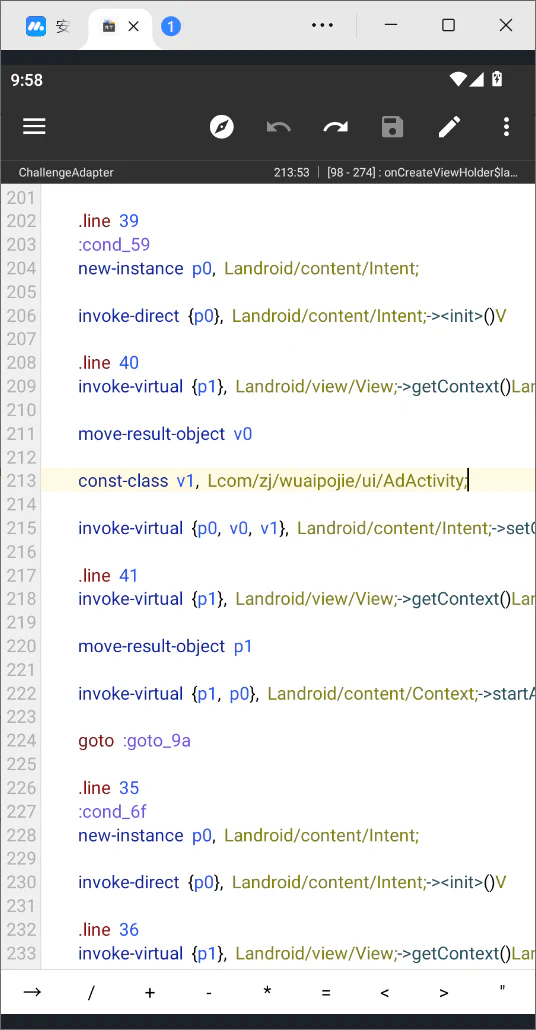Open the onCreateViewHolder method range selector
The height and width of the screenshot is (1030, 536).
(x=422, y=173)
